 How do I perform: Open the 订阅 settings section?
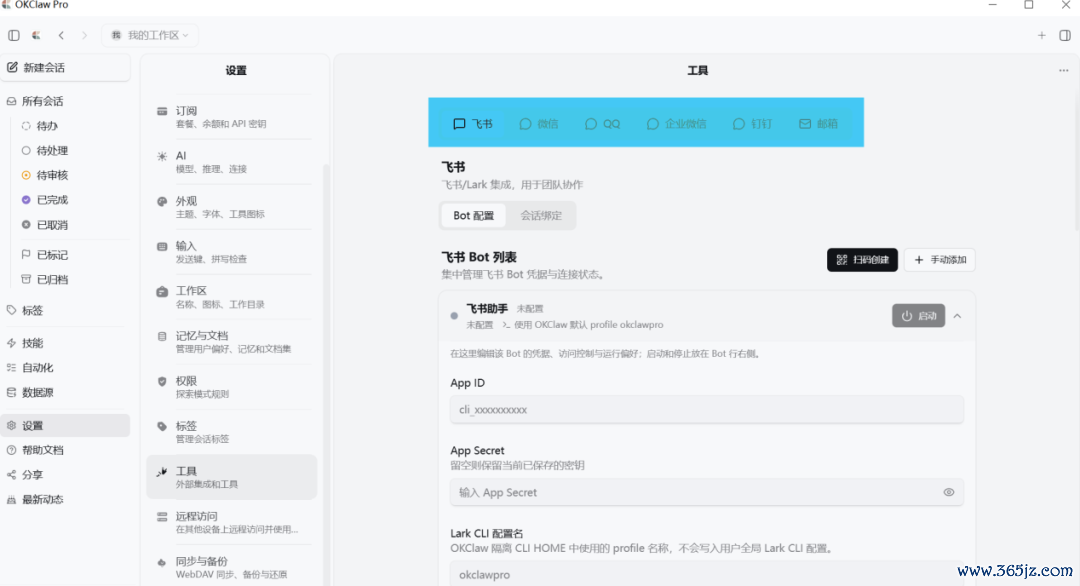(231, 117)
